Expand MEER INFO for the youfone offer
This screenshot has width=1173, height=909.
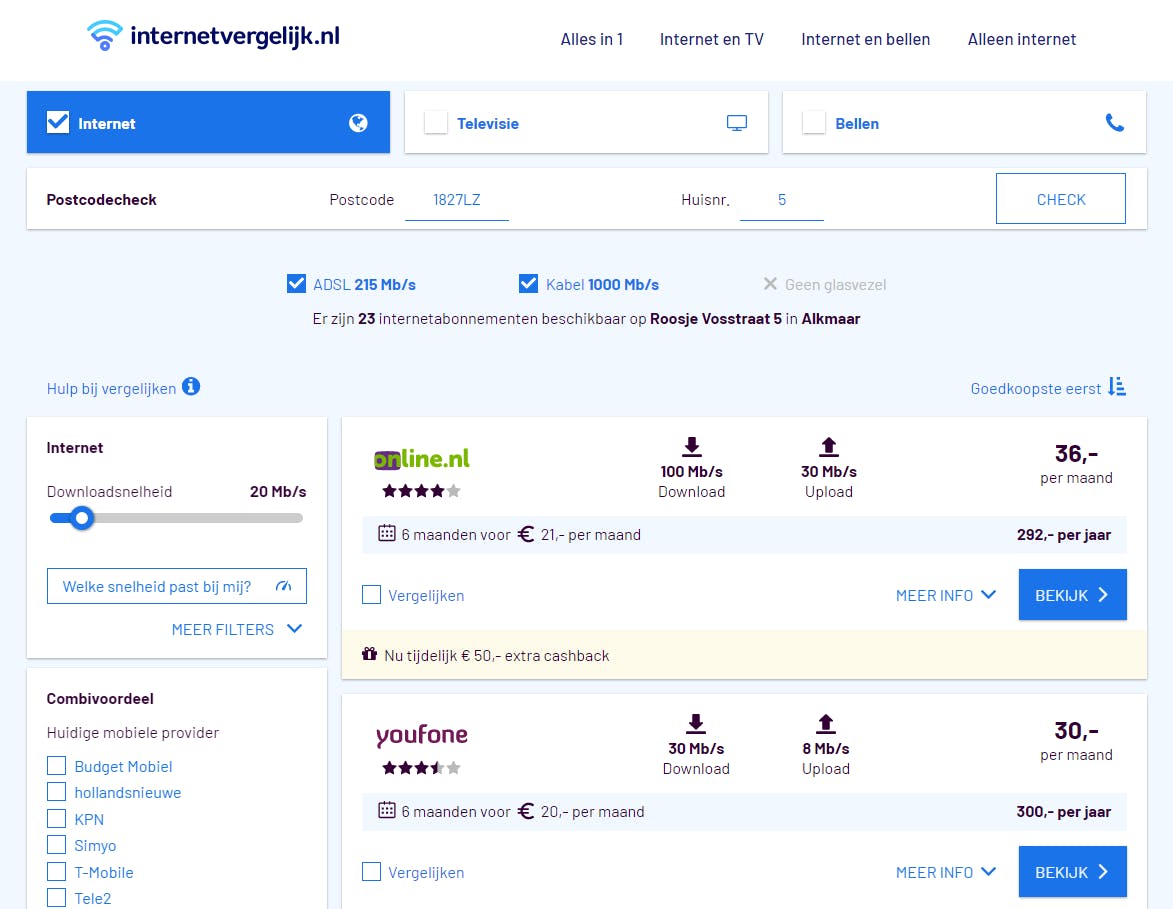946,872
